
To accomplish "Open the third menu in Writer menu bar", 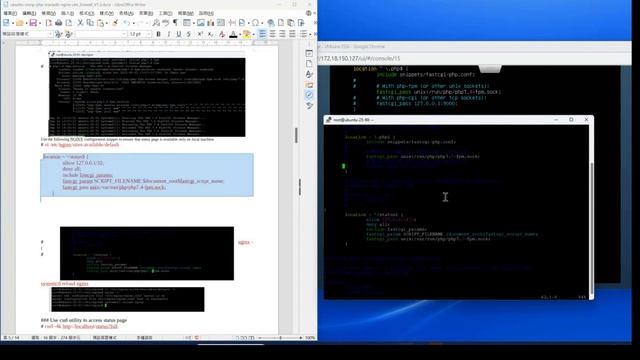I will [48, 13].
